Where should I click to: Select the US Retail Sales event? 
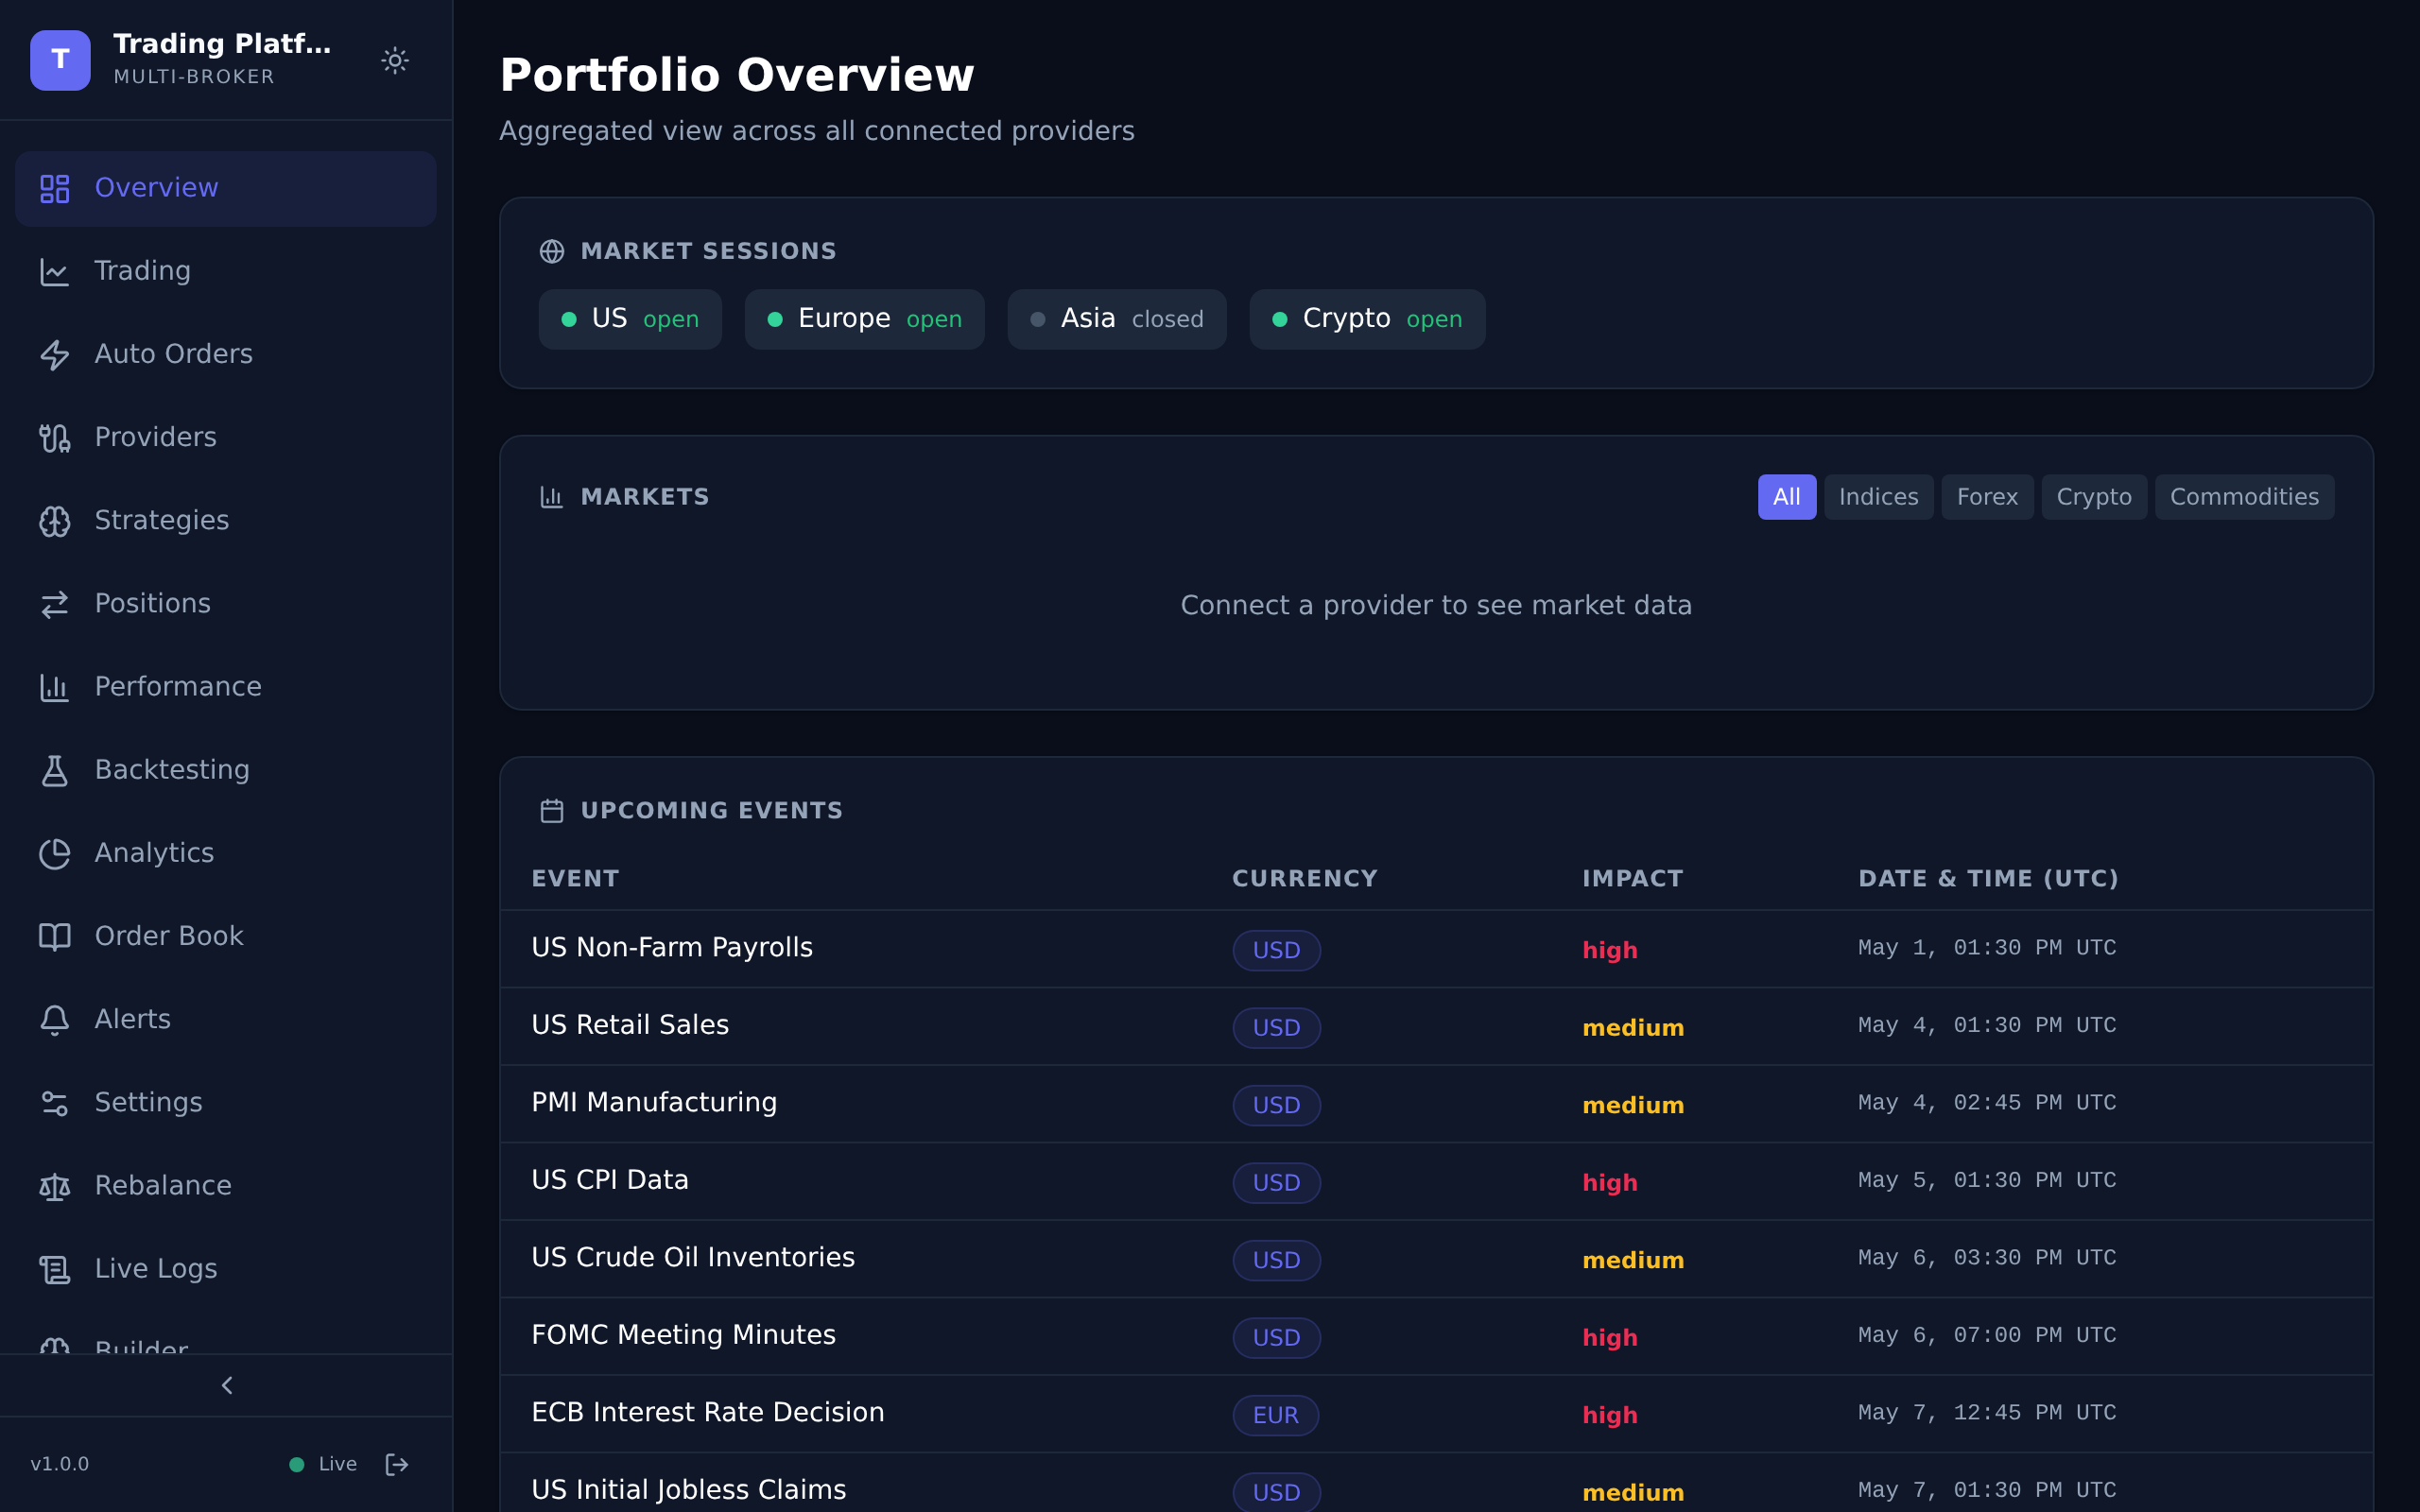click(x=630, y=1025)
